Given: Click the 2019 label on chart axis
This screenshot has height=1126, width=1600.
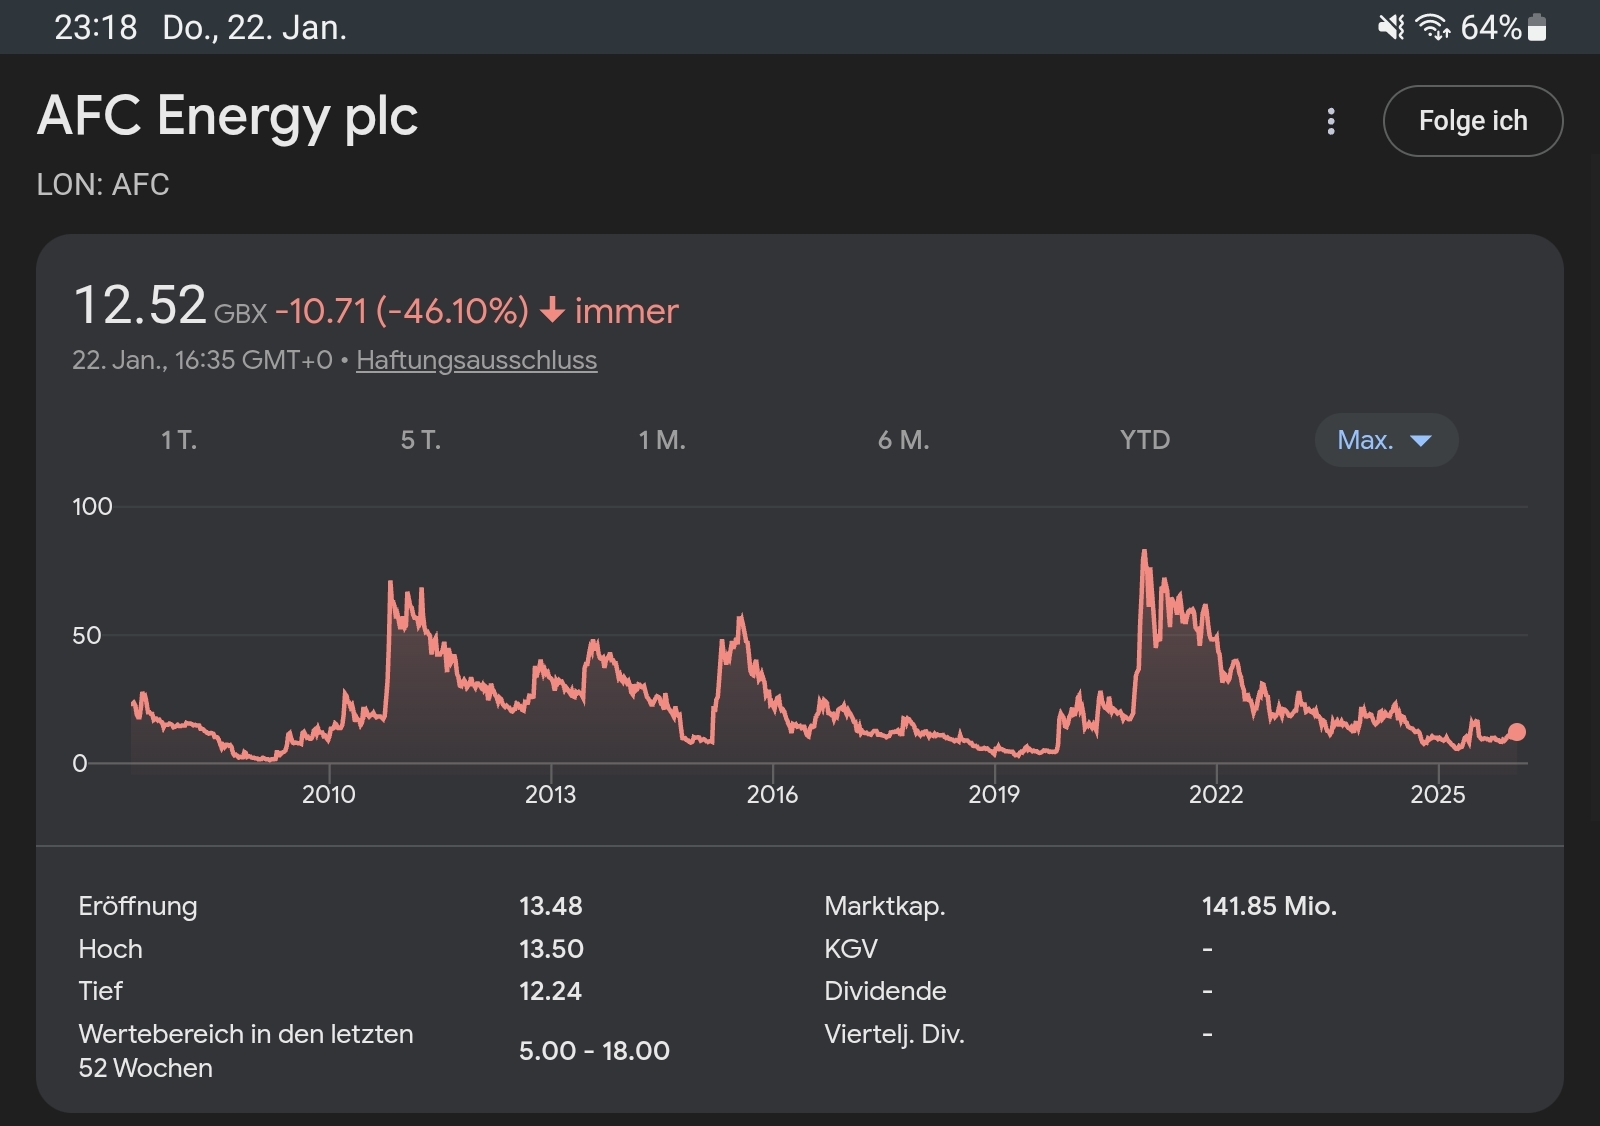Looking at the screenshot, I should (994, 794).
